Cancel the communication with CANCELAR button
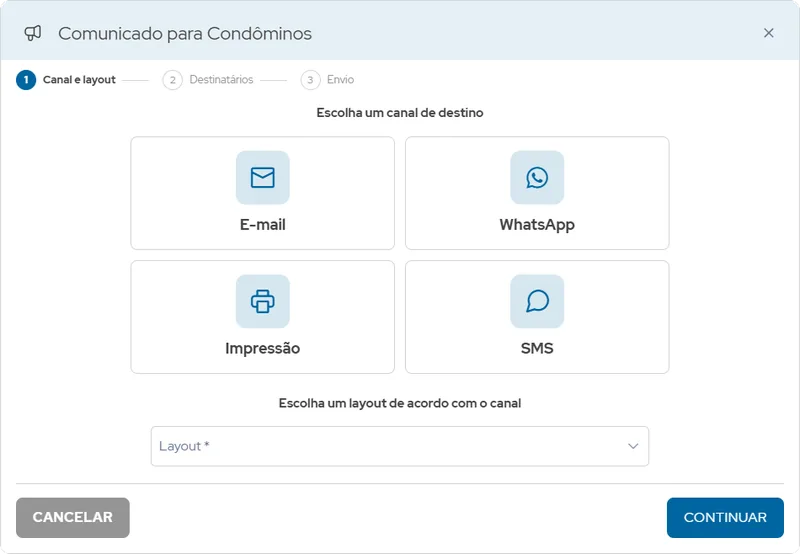Image resolution: width=800 pixels, height=554 pixels. [x=72, y=517]
